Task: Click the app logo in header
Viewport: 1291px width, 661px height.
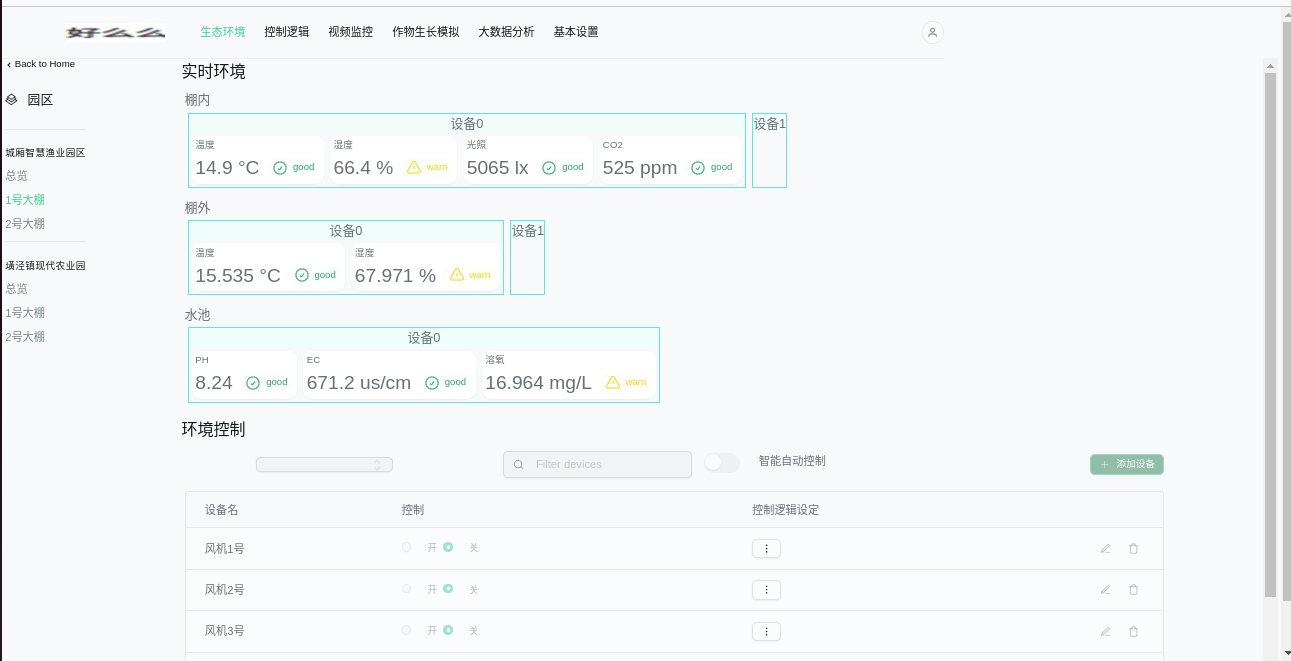Action: pos(115,32)
